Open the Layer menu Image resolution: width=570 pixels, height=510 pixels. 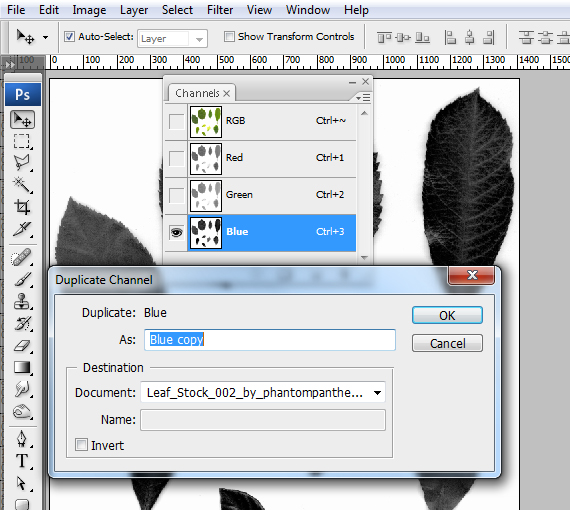(134, 10)
